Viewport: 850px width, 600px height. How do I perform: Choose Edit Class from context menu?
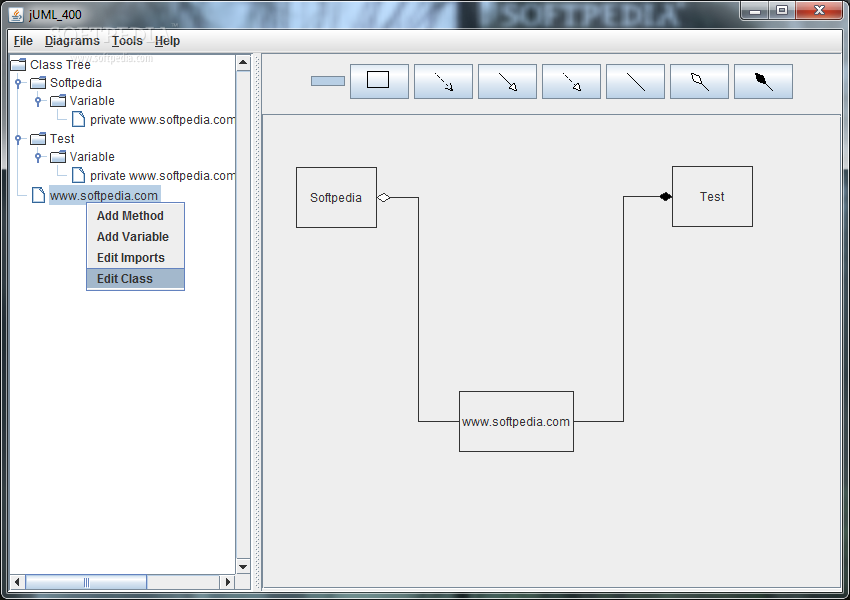pyautogui.click(x=136, y=279)
